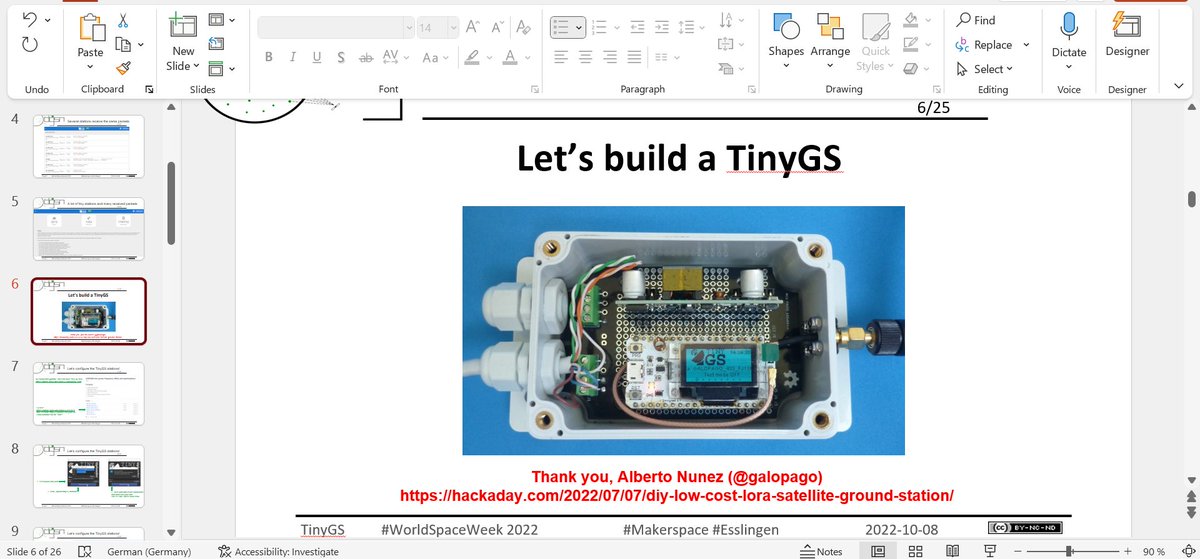Screen dimensions: 1200x559
Task: Open Clipboard dialog launcher
Action: pyautogui.click(x=150, y=89)
